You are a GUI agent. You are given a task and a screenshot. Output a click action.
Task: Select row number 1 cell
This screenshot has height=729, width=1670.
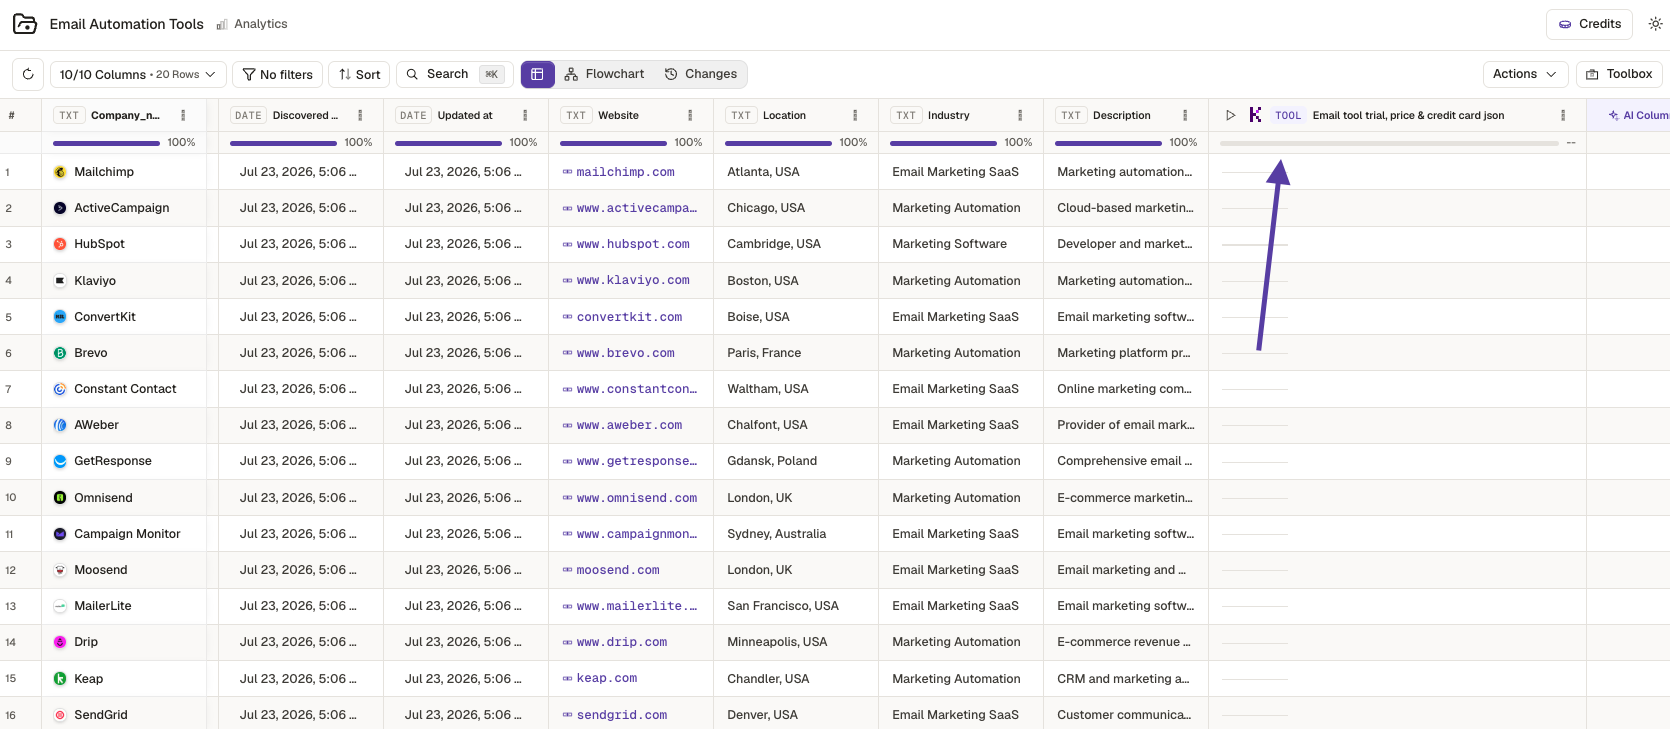tap(20, 172)
